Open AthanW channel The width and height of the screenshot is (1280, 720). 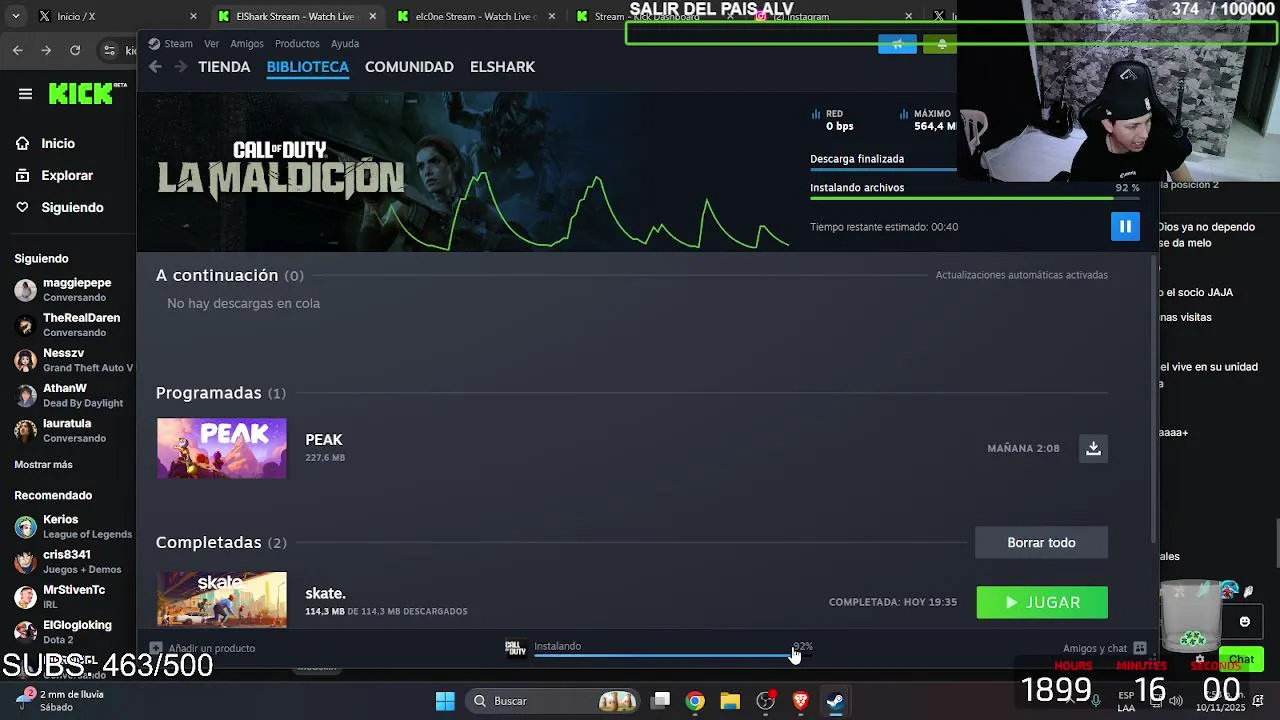tap(68, 395)
